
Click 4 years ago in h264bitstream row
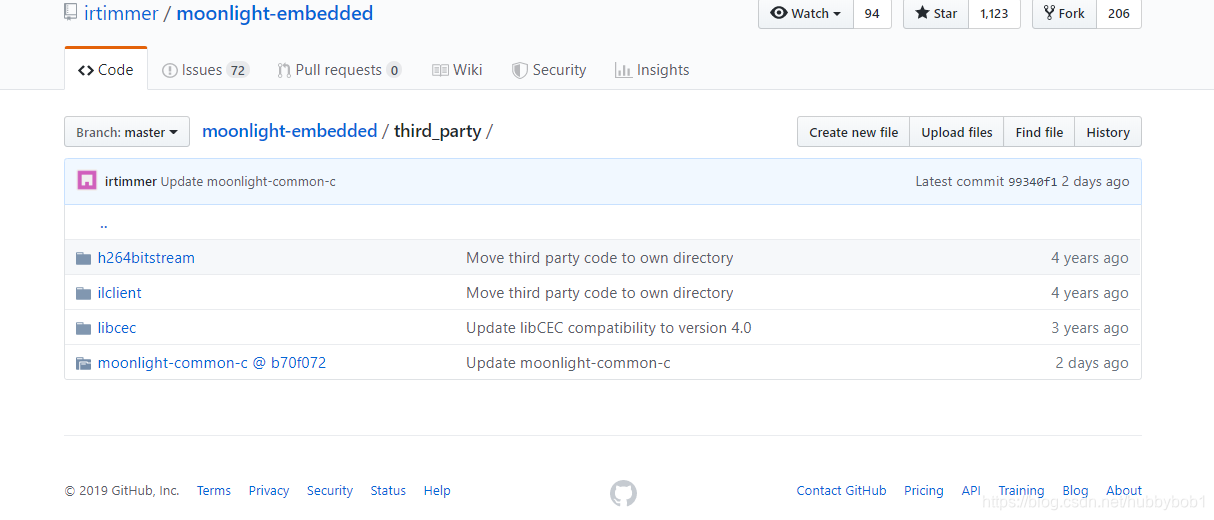[1090, 258]
